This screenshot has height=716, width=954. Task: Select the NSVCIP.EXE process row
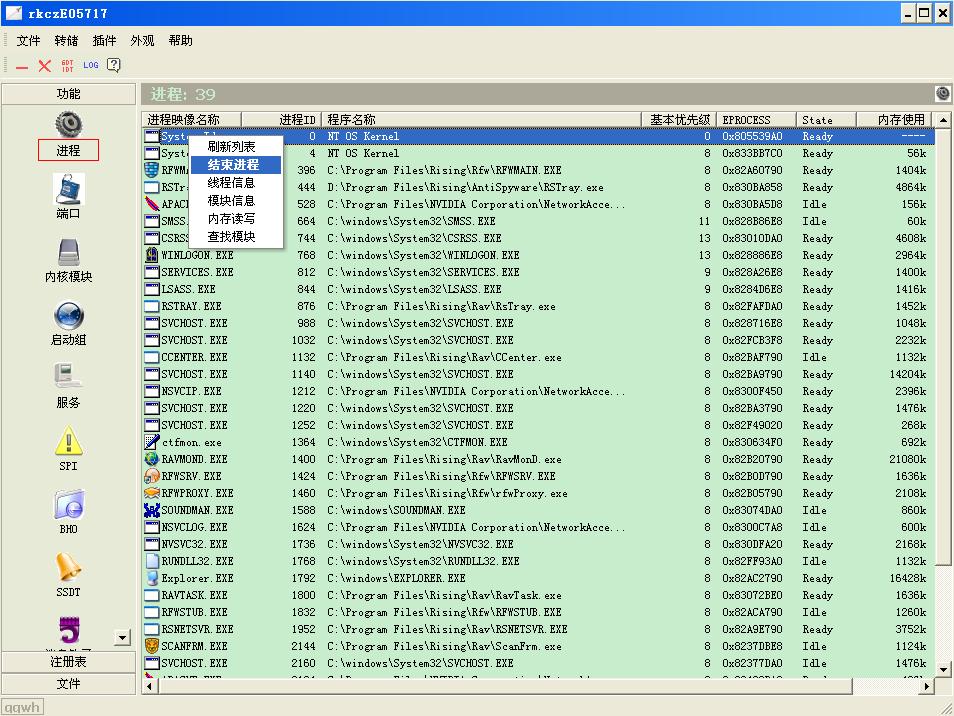click(538, 391)
